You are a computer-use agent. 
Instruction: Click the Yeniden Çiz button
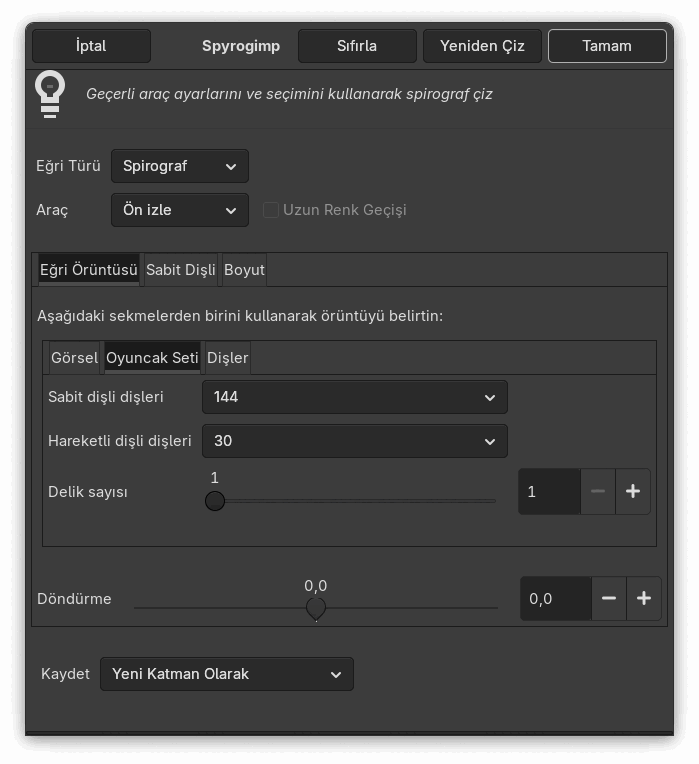[x=482, y=46]
